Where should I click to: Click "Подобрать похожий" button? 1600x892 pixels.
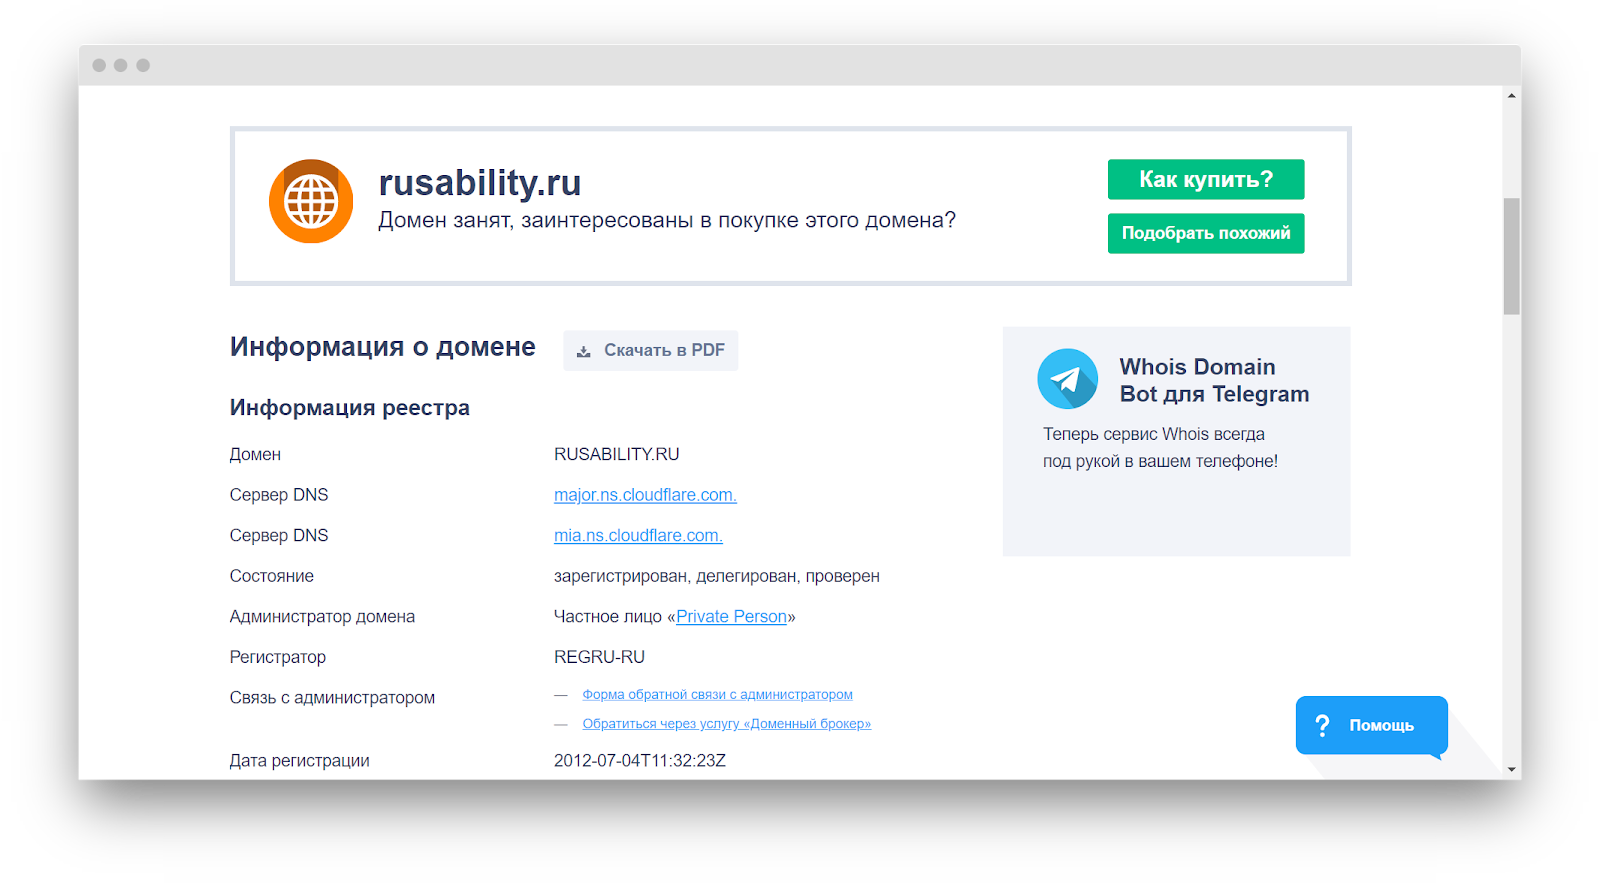[1206, 233]
